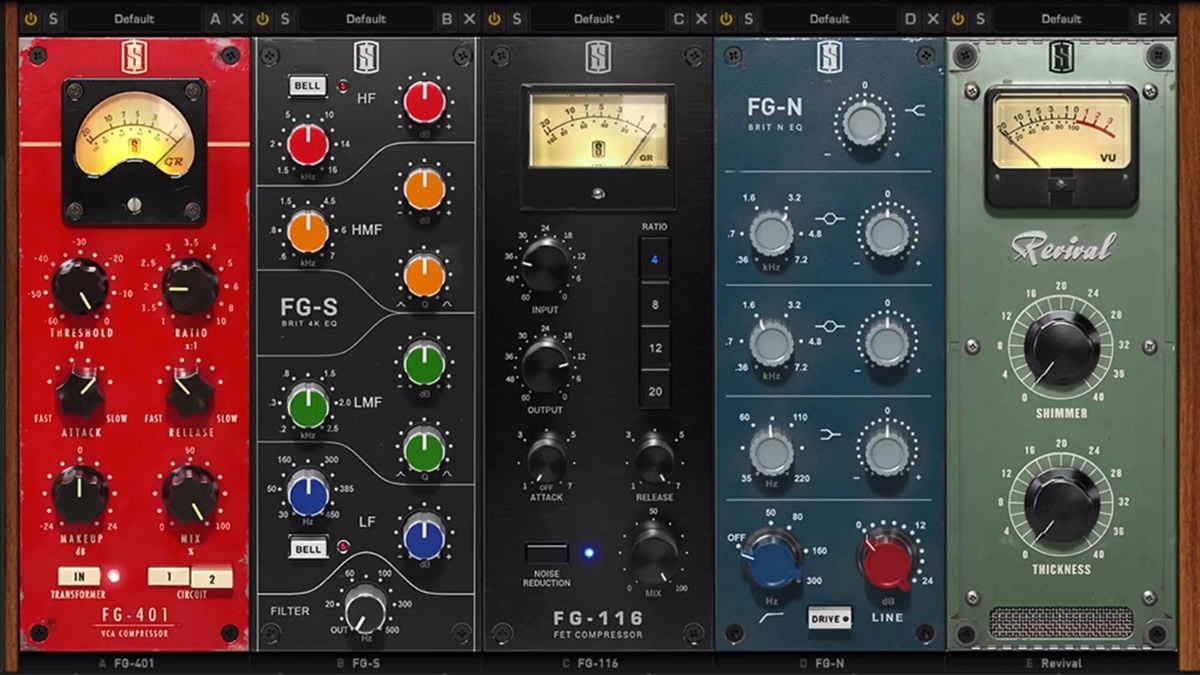Screen dimensions: 1200x675
Task: Click the orange HMF frequency knob on FG-S
Action: (308, 232)
